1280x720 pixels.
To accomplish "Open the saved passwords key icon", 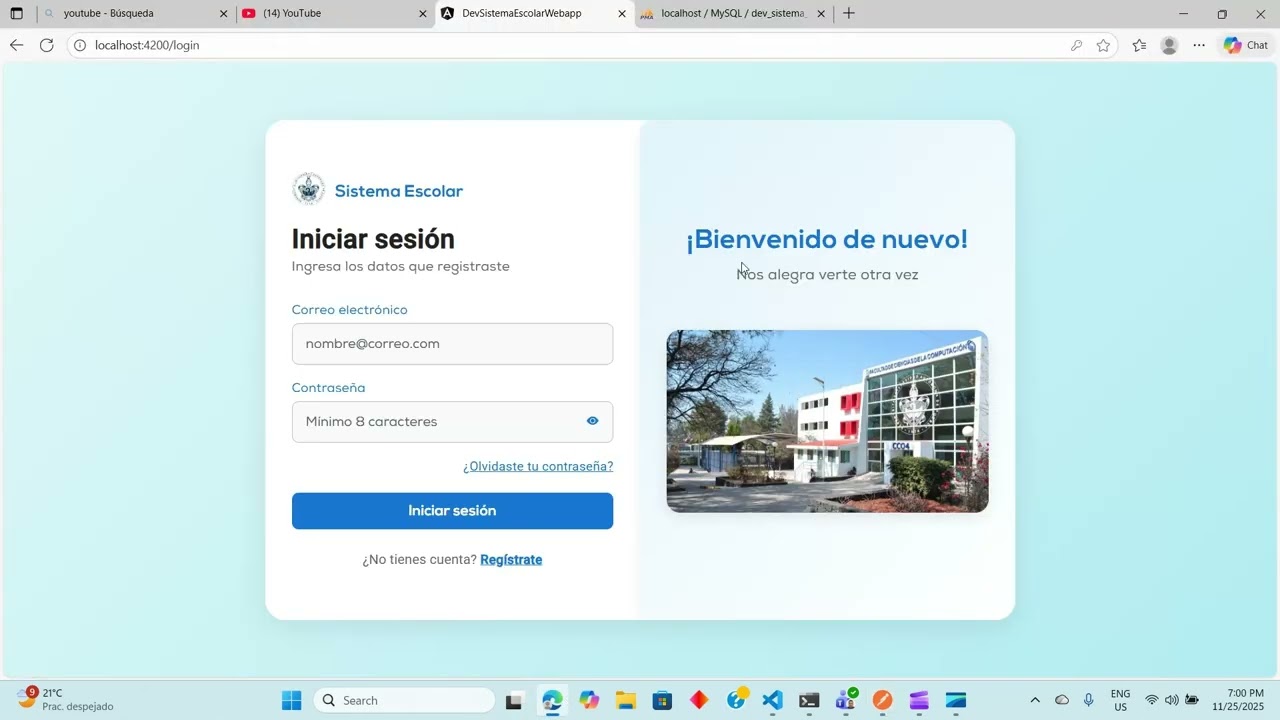I will tap(1076, 45).
